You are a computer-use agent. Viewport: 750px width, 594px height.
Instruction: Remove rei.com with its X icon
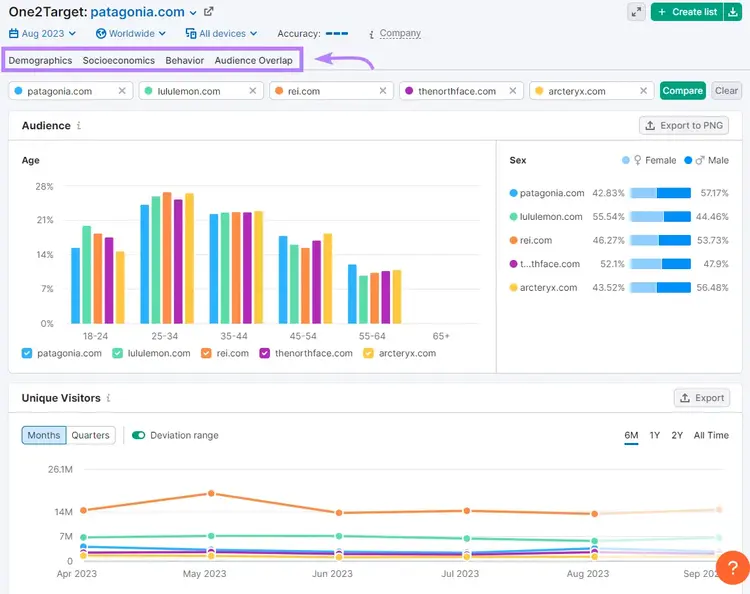tap(383, 91)
